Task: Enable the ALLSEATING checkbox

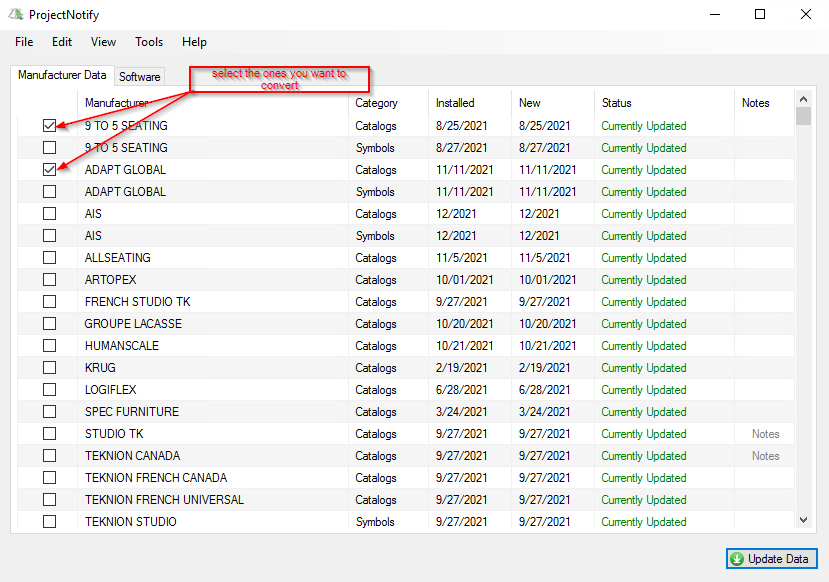Action: tap(49, 258)
